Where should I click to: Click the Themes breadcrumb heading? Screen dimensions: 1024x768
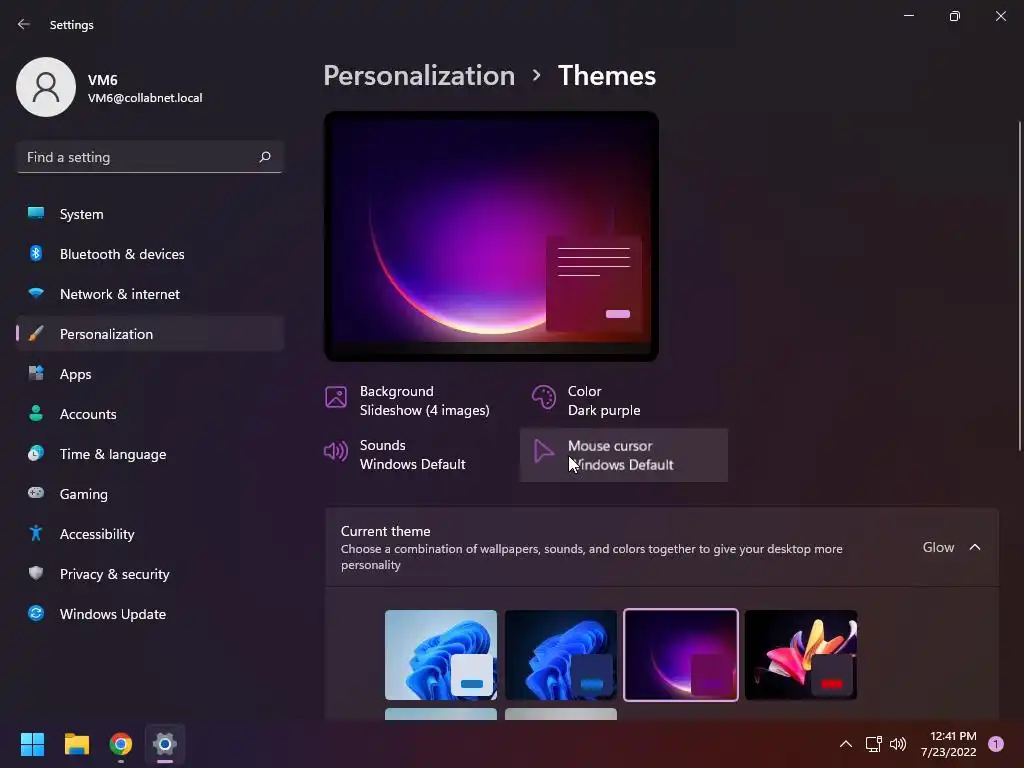pos(607,75)
